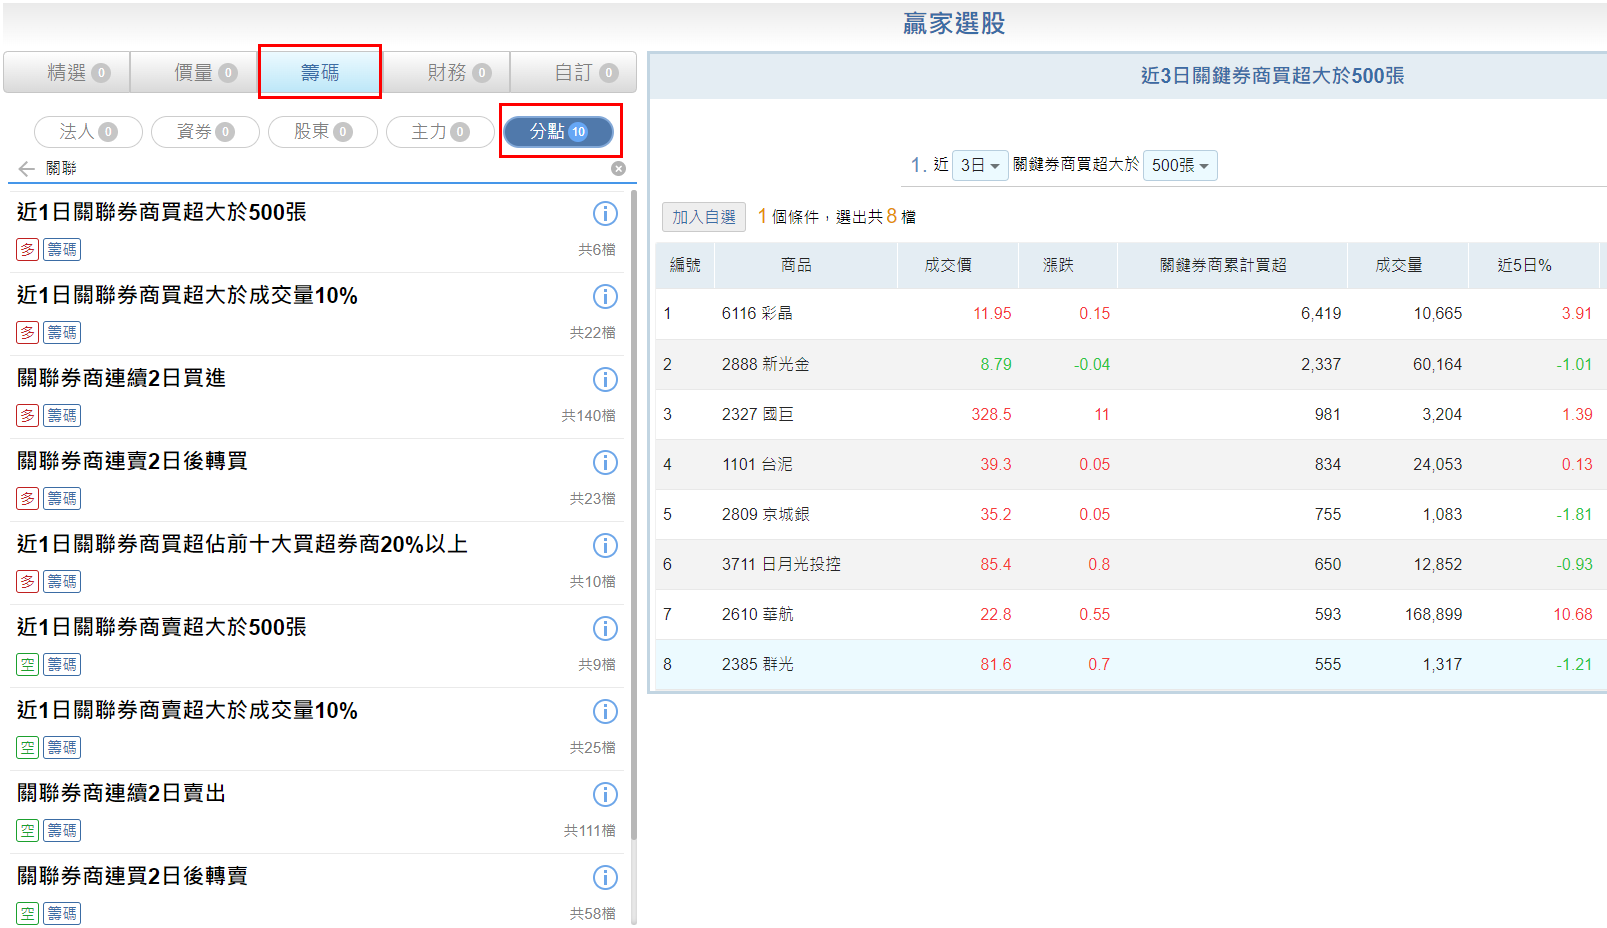
Task: Click info icon for 近1日關聯券商賣超大於500張
Action: 605,628
